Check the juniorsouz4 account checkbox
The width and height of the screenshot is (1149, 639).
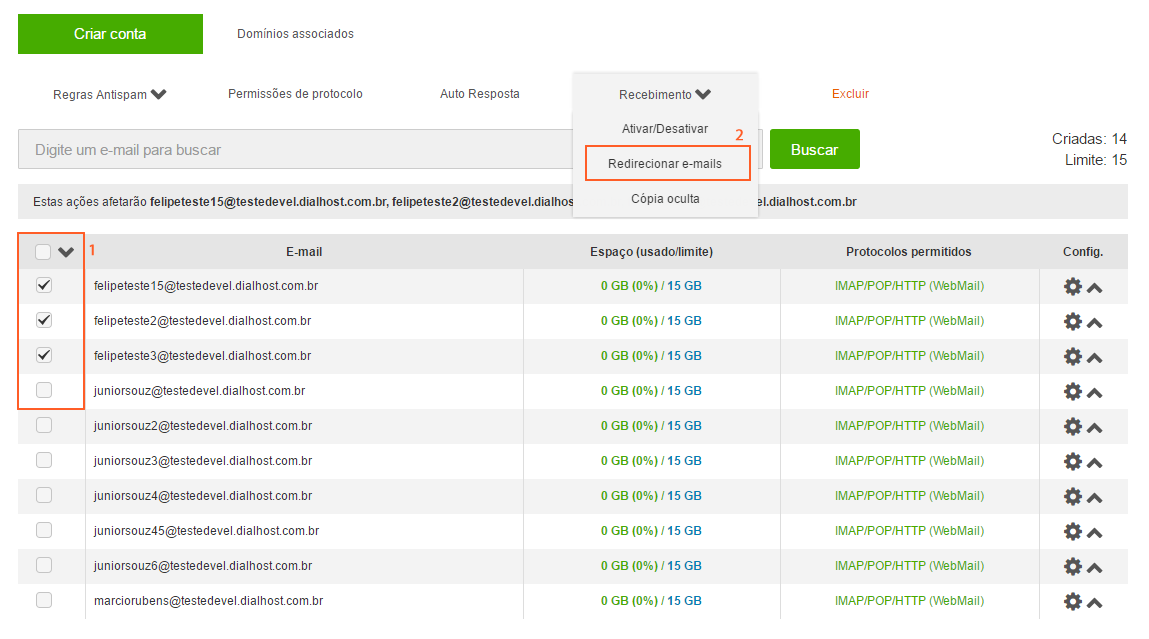pos(44,495)
